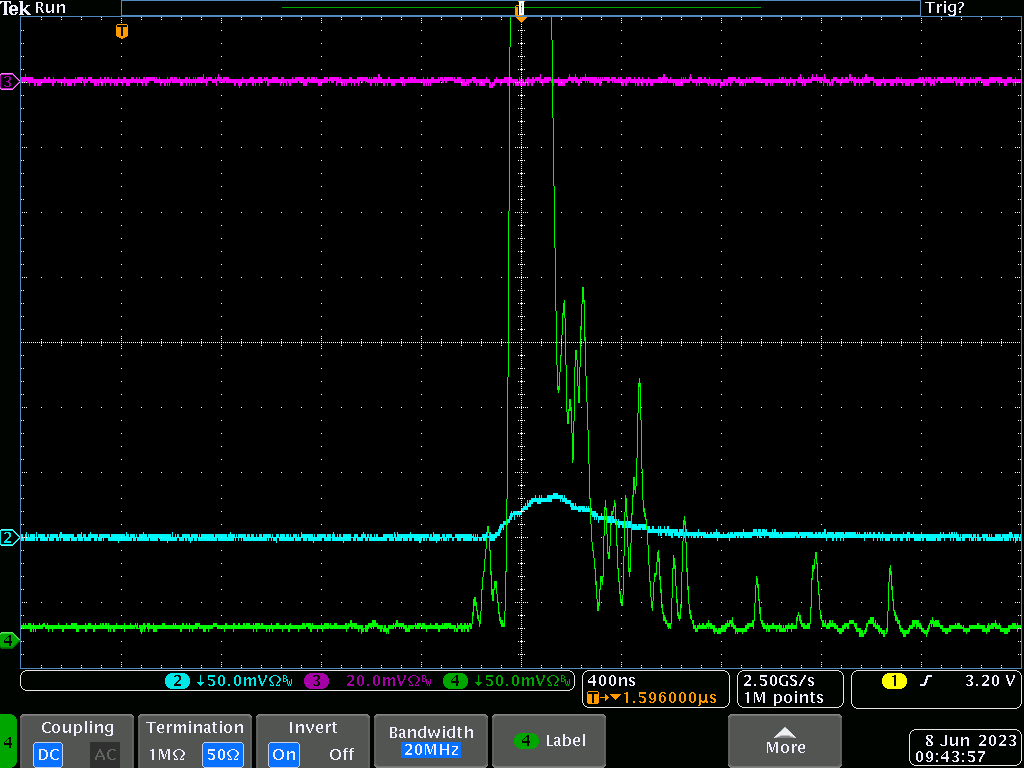Open the 1M points record length readout
This screenshot has width=1024, height=768.
coord(784,697)
